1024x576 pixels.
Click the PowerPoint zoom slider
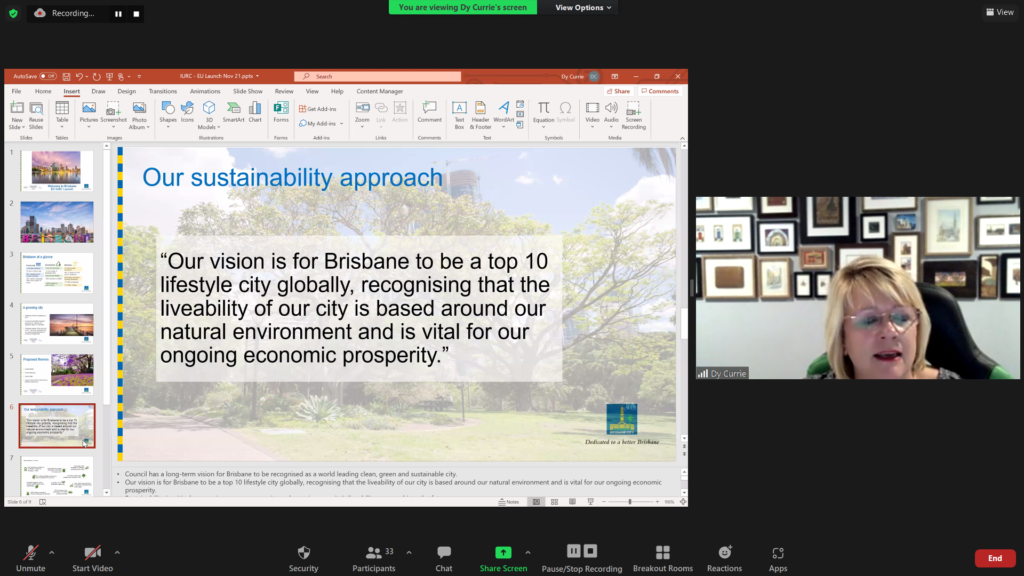[x=632, y=502]
